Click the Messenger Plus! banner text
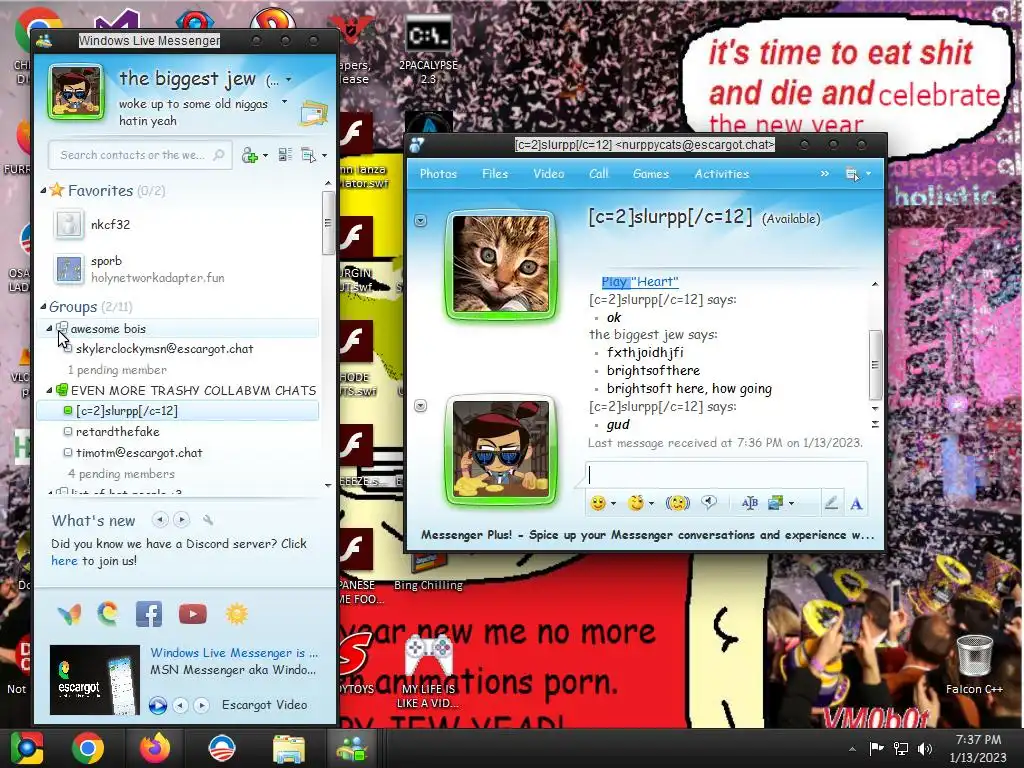Viewport: 1024px width, 768px height. pyautogui.click(x=647, y=535)
